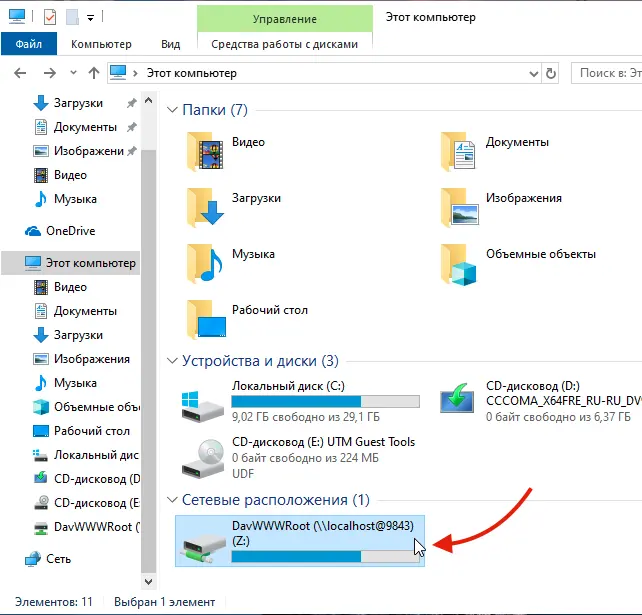Select the Загрузки folder icon in main pane
This screenshot has height=615, width=642.
pos(205,208)
